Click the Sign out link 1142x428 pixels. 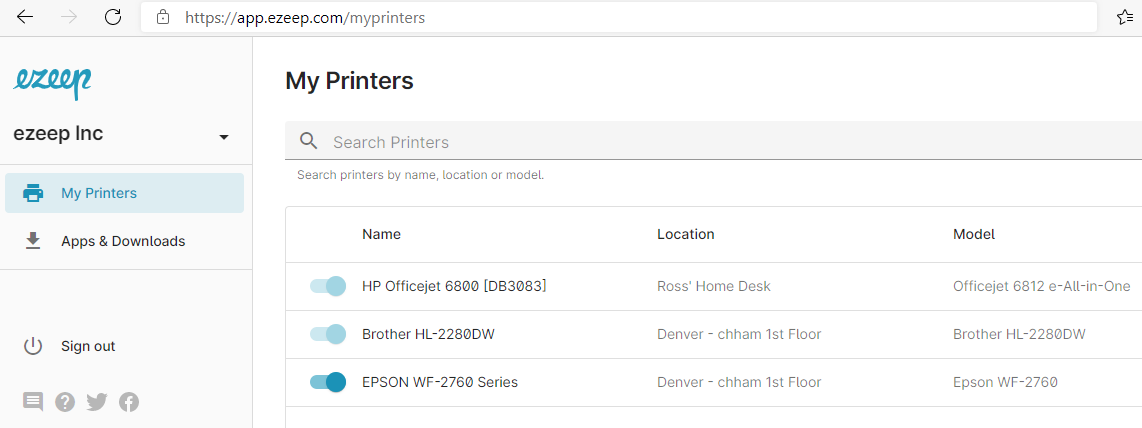[88, 346]
